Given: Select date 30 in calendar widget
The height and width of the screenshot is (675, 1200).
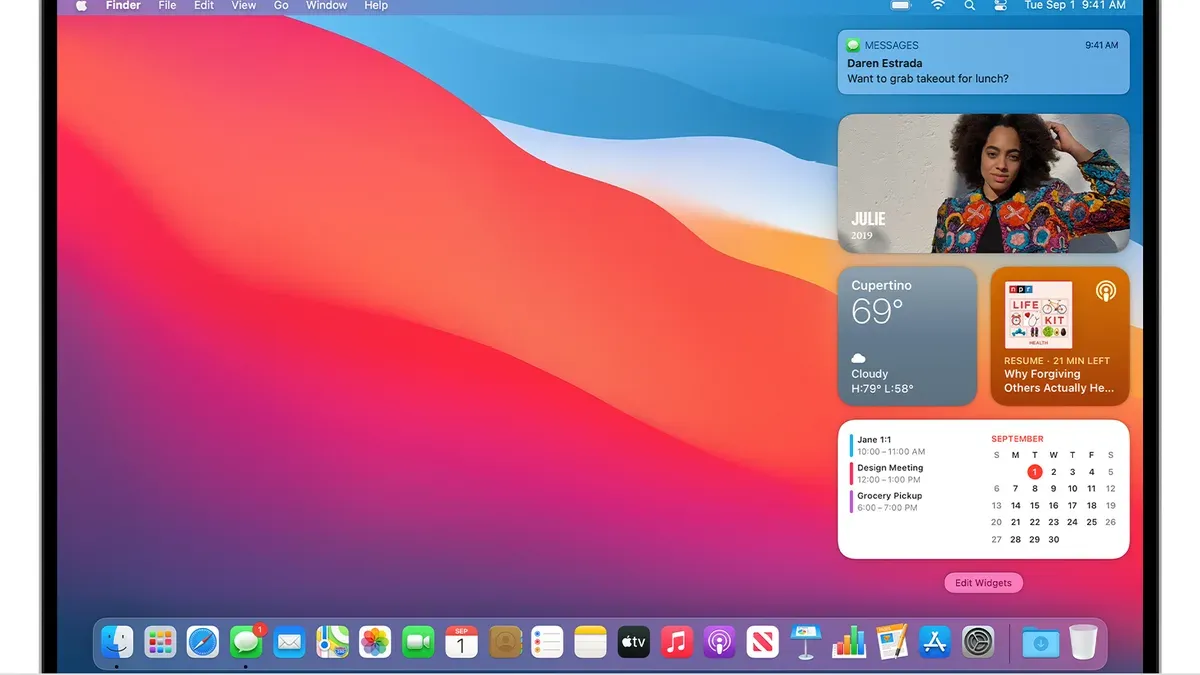Looking at the screenshot, I should pos(1053,539).
